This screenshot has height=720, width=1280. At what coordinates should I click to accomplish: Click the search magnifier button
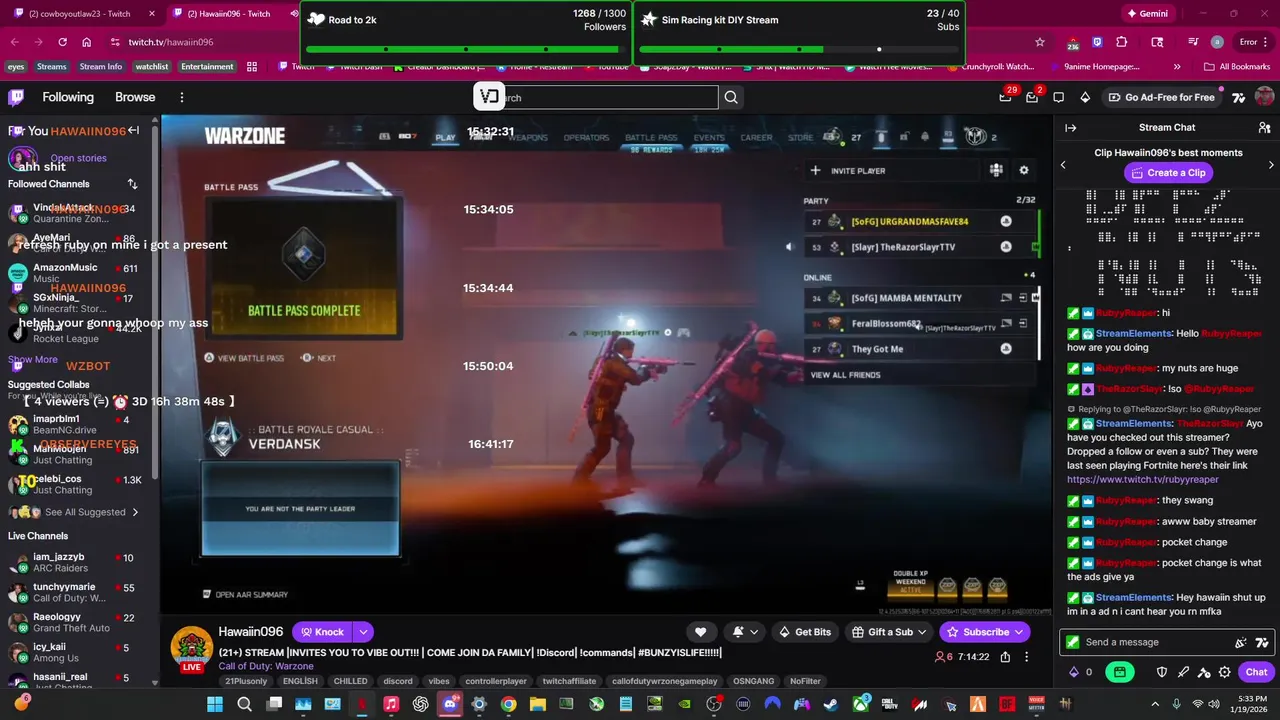(731, 97)
